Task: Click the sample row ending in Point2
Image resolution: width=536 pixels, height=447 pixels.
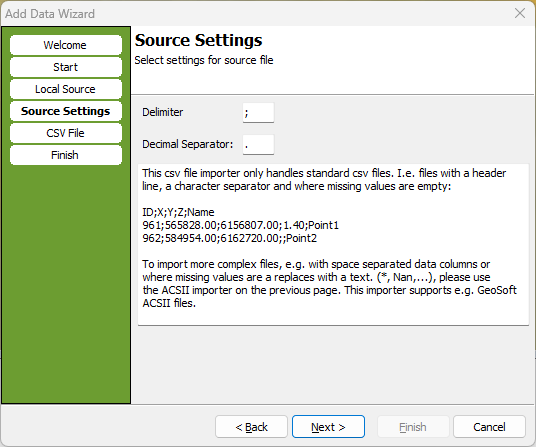Action: pos(229,238)
